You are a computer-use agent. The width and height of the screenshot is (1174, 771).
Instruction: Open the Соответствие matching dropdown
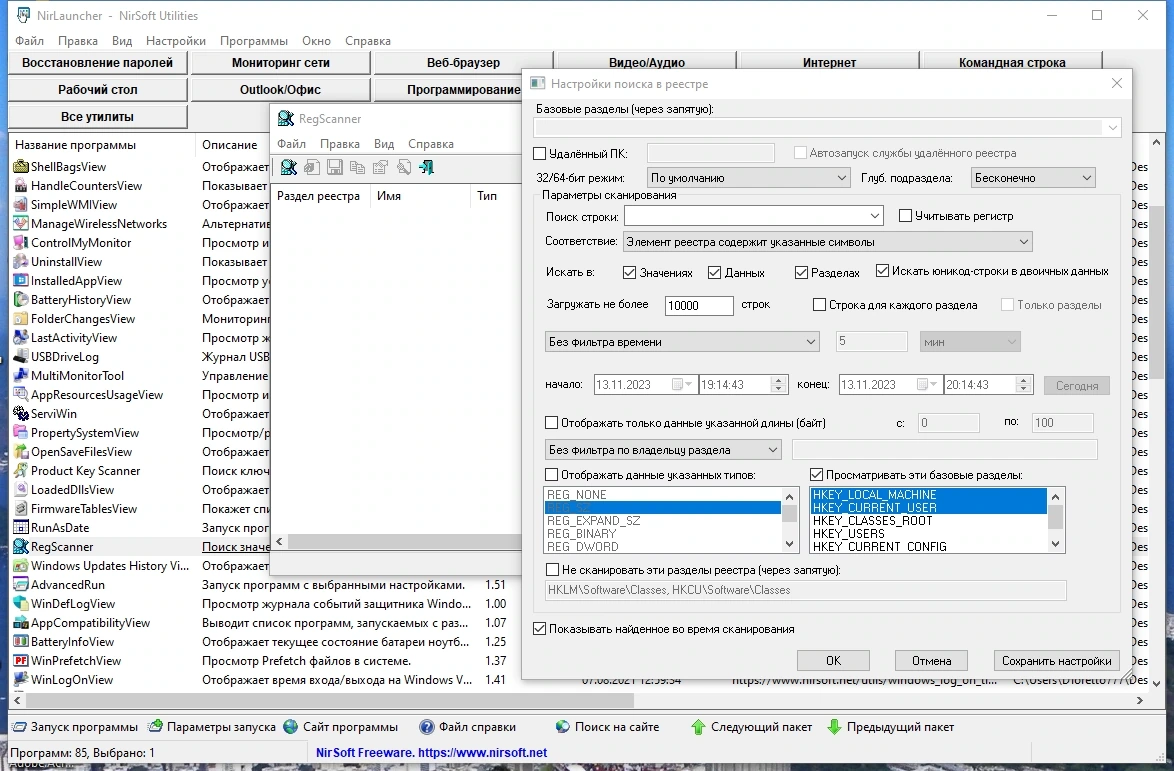827,242
